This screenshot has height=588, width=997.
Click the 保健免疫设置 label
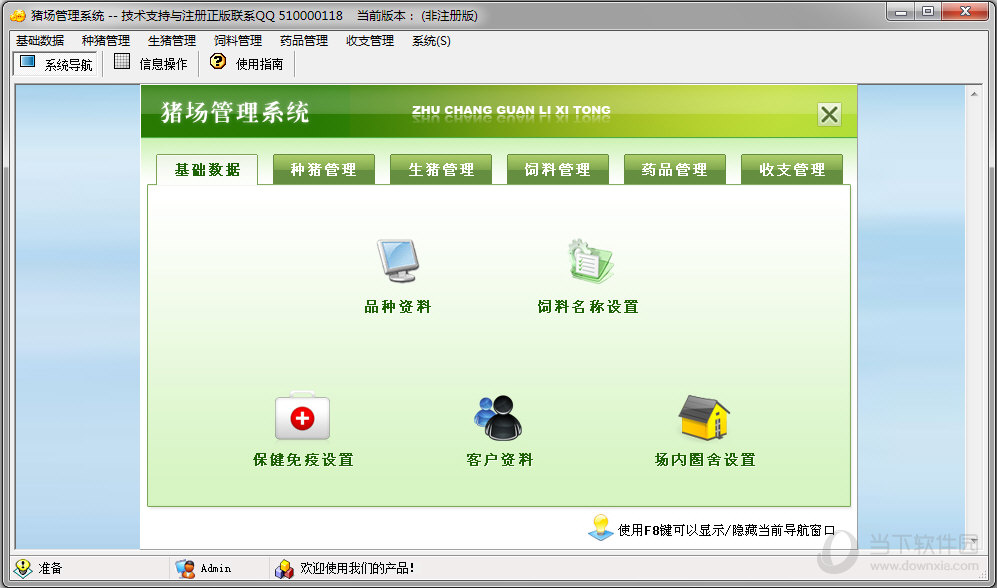[x=303, y=459]
